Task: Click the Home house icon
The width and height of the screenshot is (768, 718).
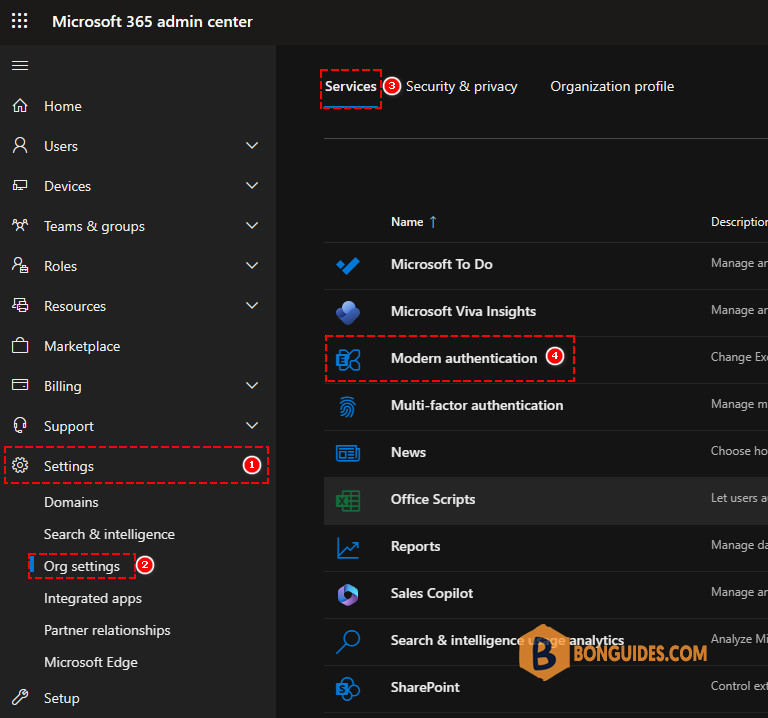Action: click(x=20, y=105)
